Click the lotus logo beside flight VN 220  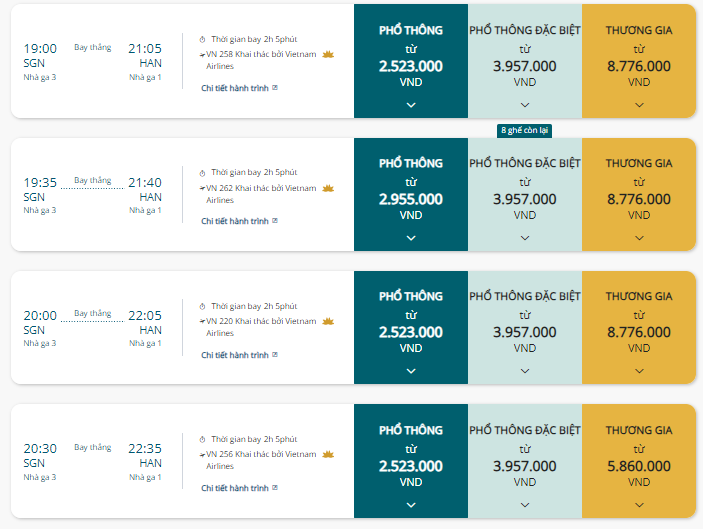pos(328,321)
